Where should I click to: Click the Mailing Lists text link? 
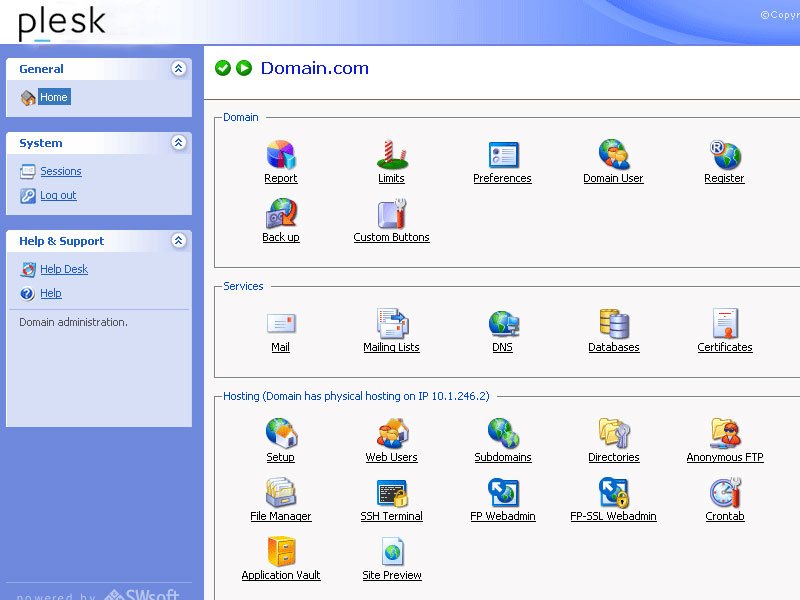click(391, 347)
